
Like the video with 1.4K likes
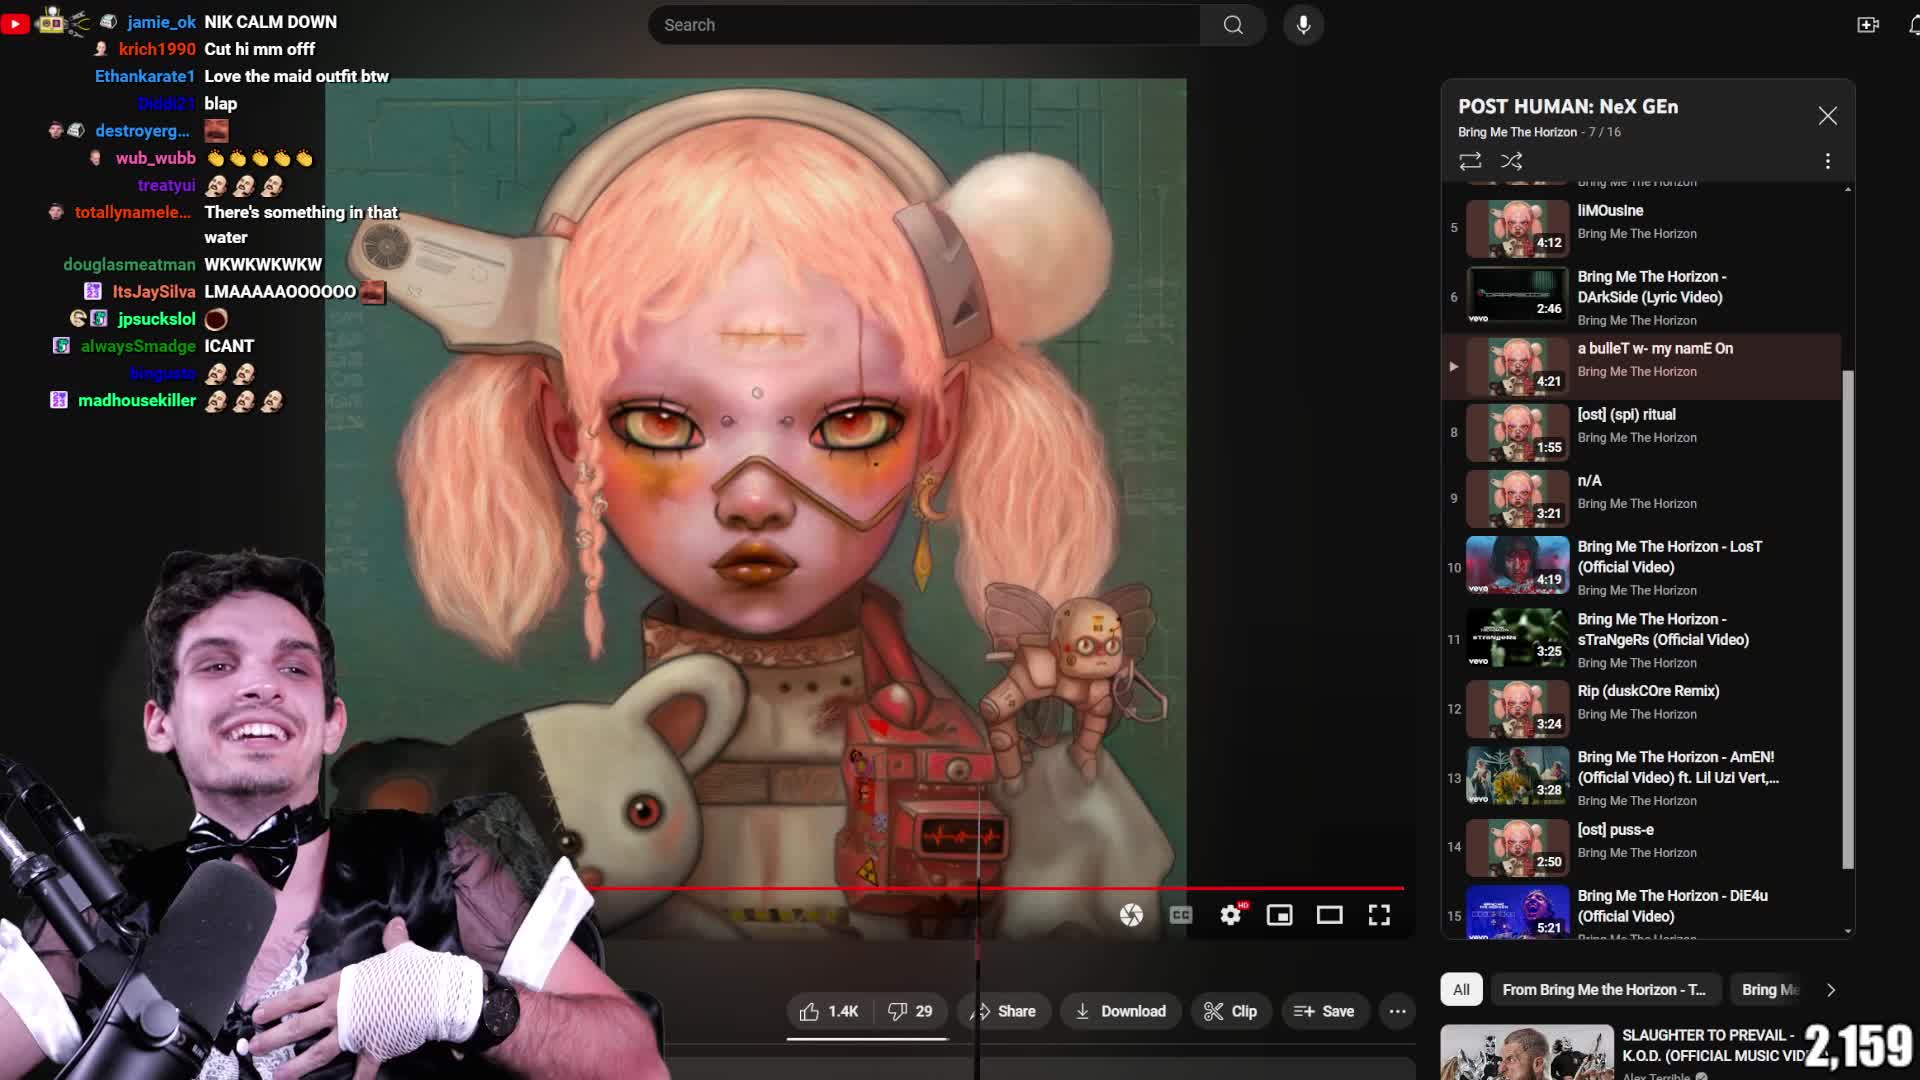[830, 1011]
